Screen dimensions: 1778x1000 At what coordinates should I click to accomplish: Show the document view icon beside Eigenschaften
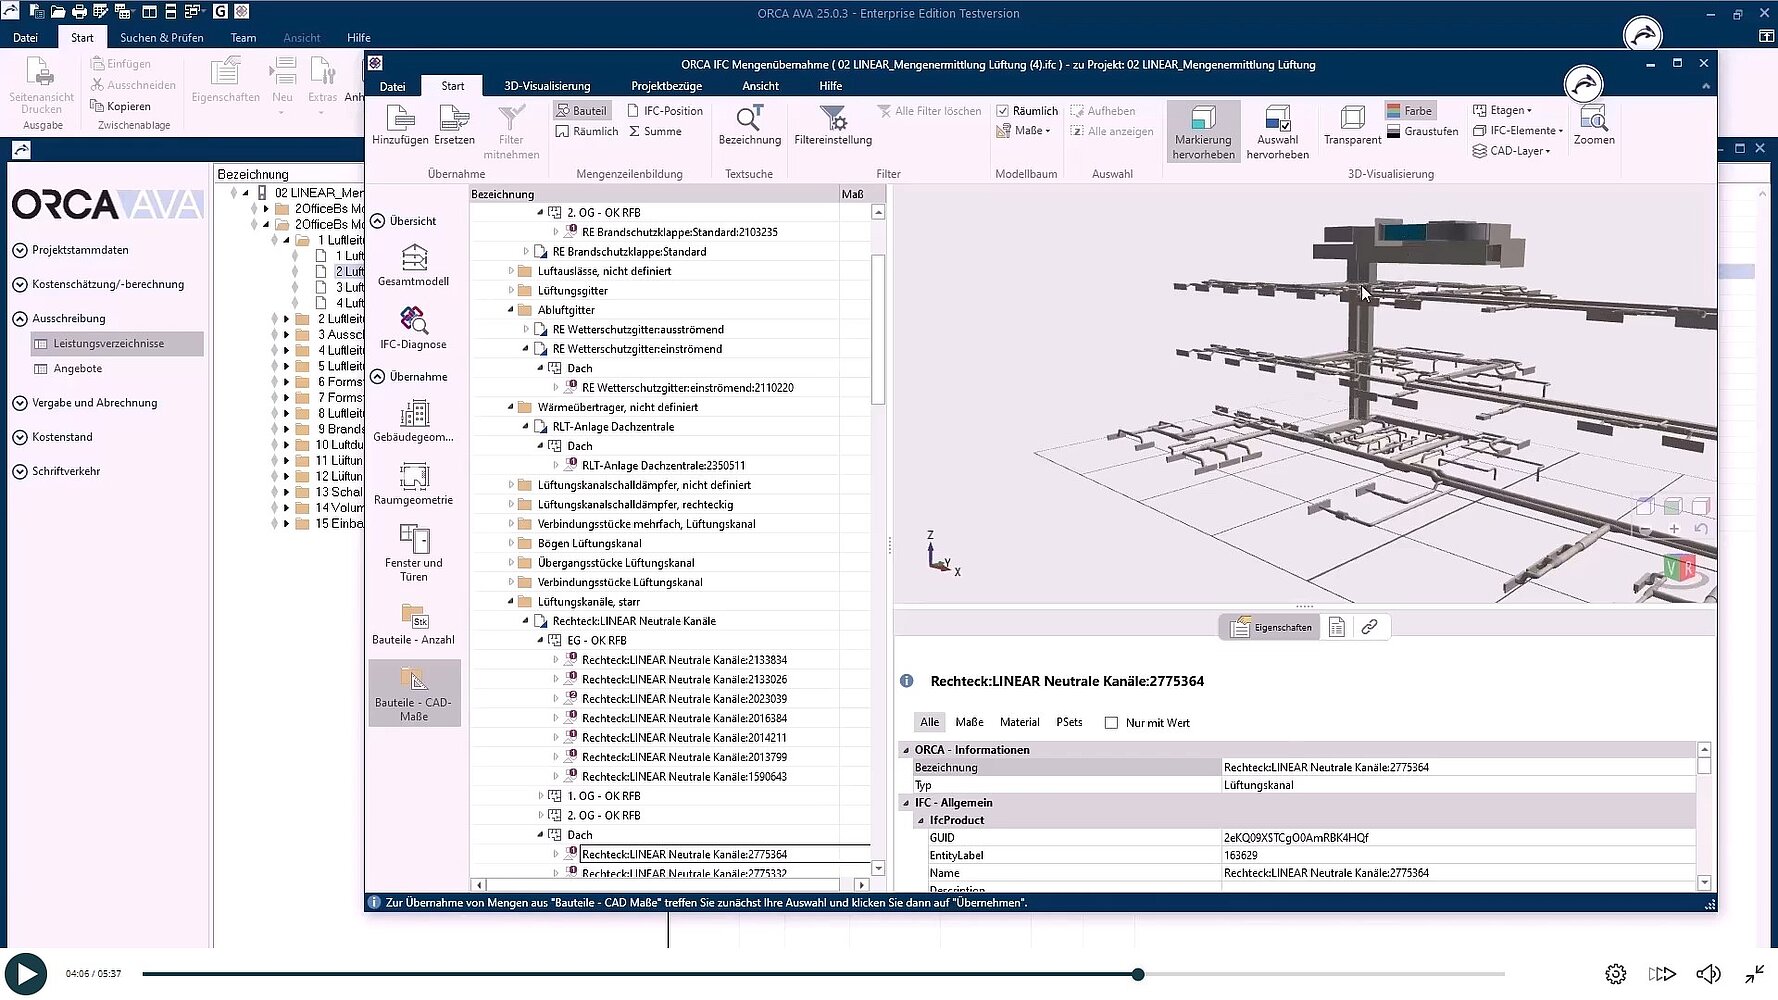1337,627
